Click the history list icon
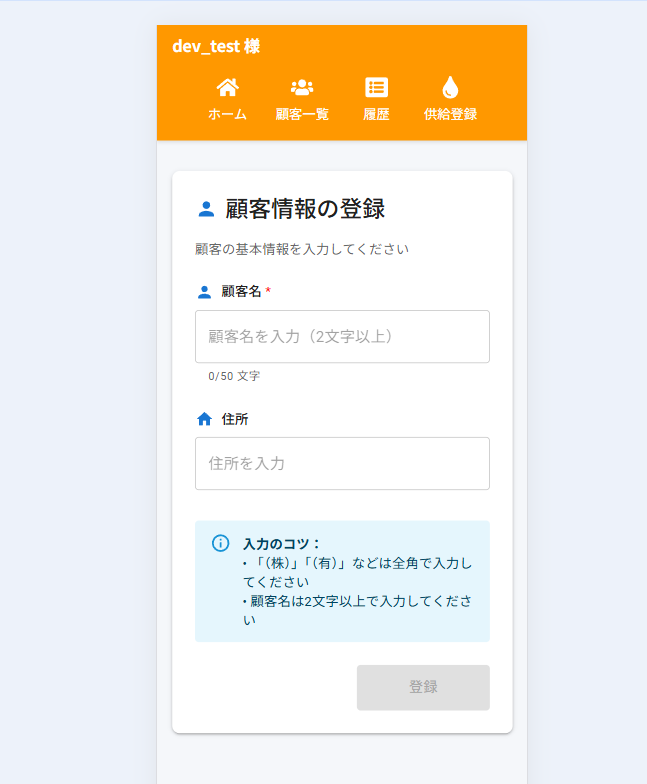Image resolution: width=647 pixels, height=784 pixels. point(376,88)
